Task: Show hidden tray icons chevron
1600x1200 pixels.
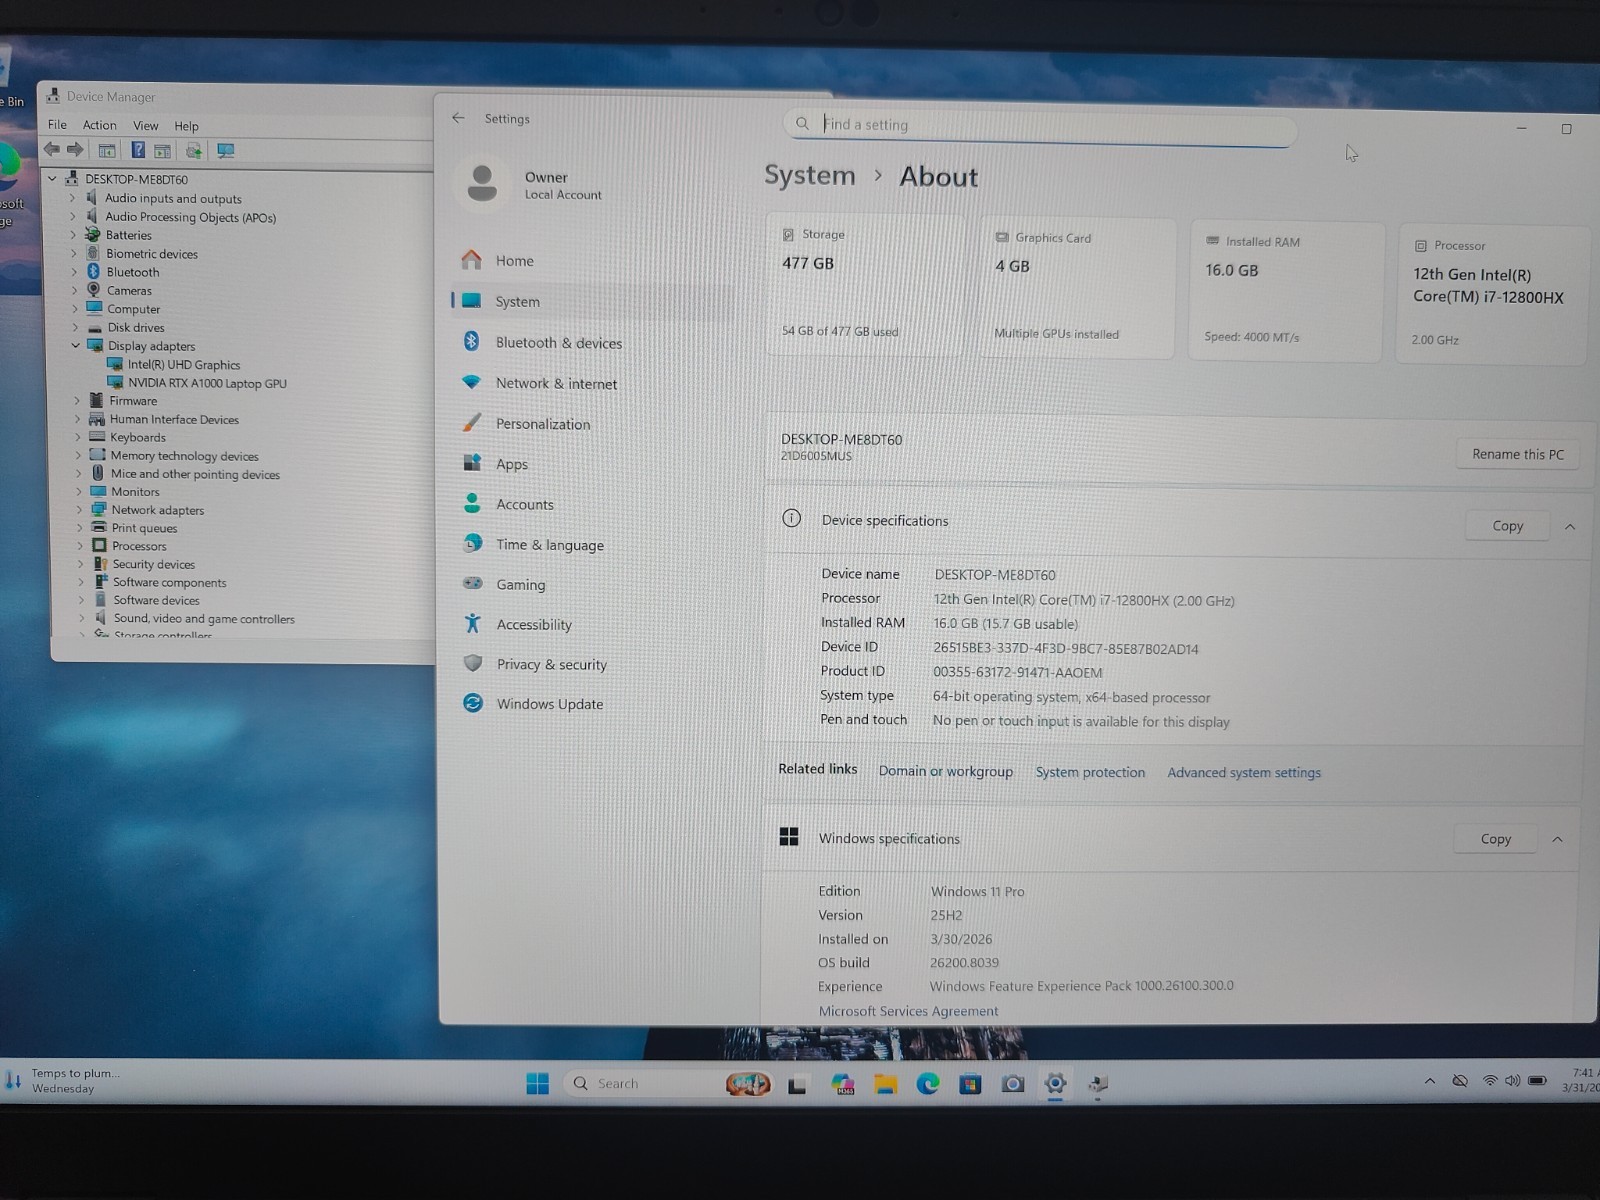Action: 1430,1081
